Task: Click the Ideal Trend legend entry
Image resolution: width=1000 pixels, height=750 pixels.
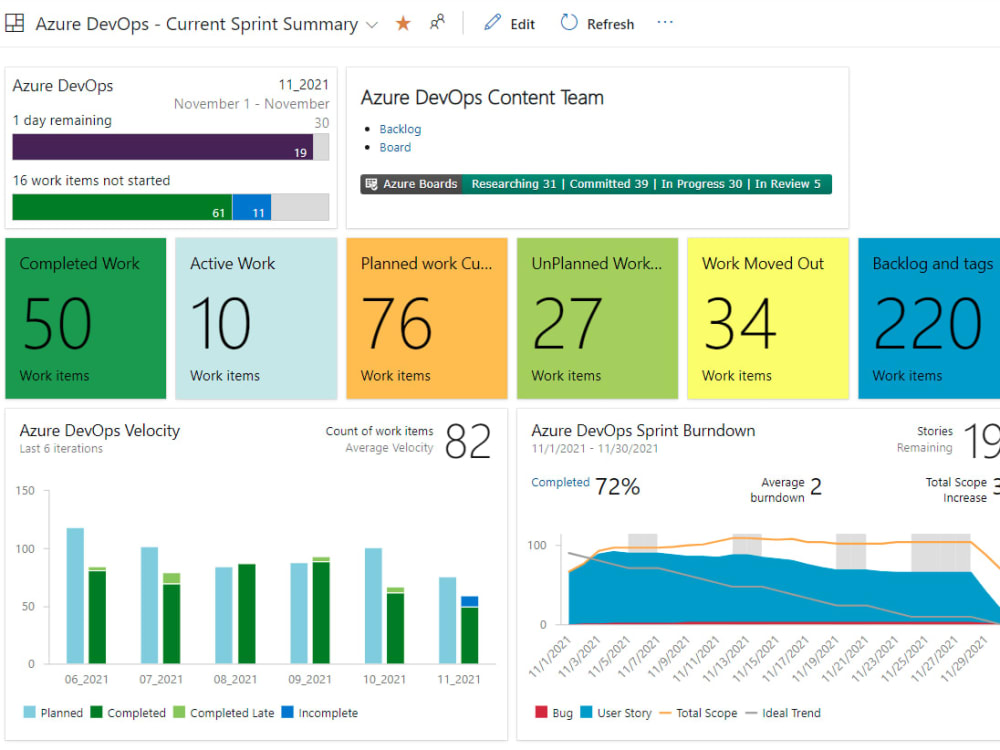Action: coord(783,712)
